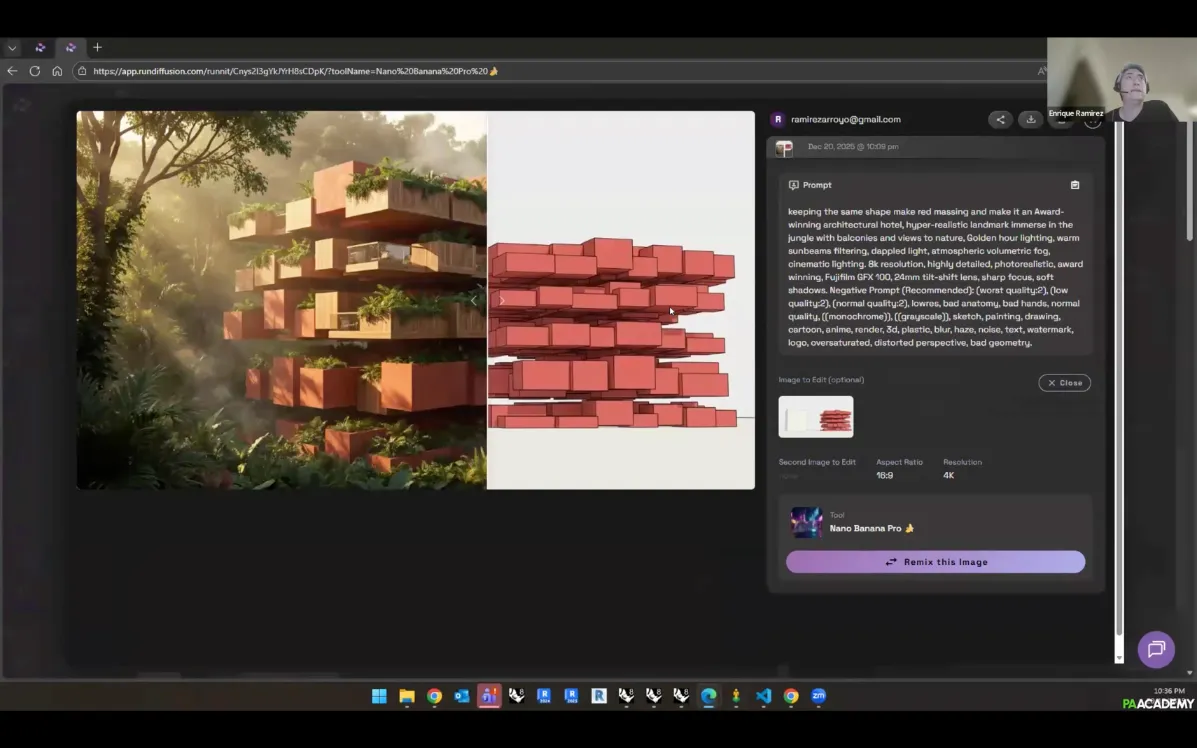The height and width of the screenshot is (748, 1197).
Task: Click the Close button beside Image to Edit
Action: pyautogui.click(x=1064, y=383)
